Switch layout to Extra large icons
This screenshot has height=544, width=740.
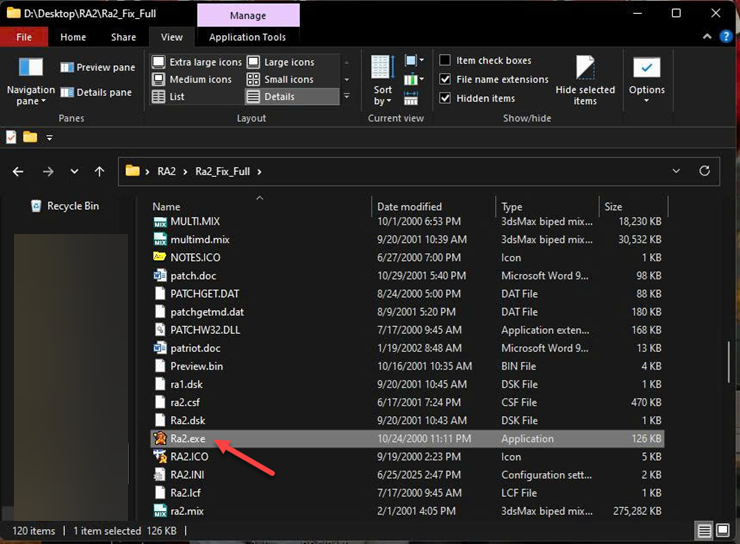(197, 62)
